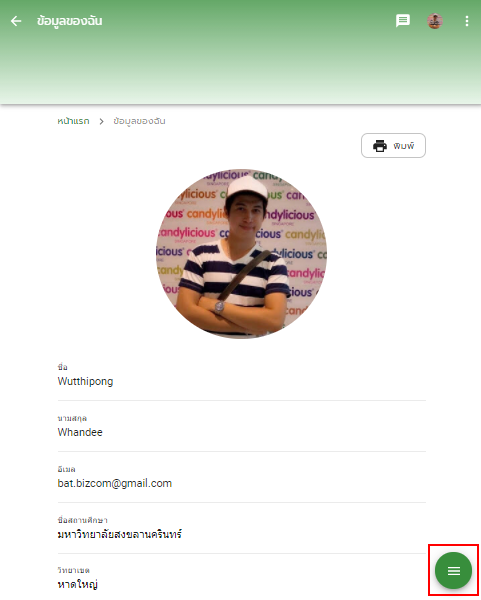
Task: Open the three-dot more options menu
Action: (x=466, y=21)
